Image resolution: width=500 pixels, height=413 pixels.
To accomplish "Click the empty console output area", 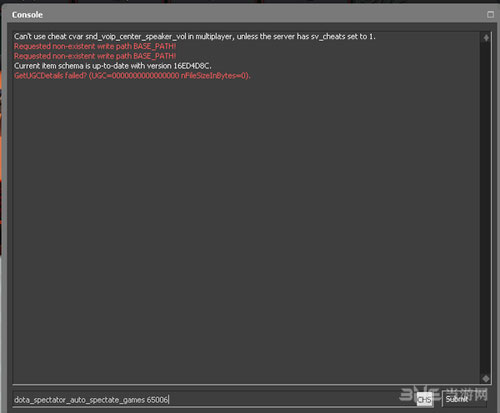I will tap(247, 230).
